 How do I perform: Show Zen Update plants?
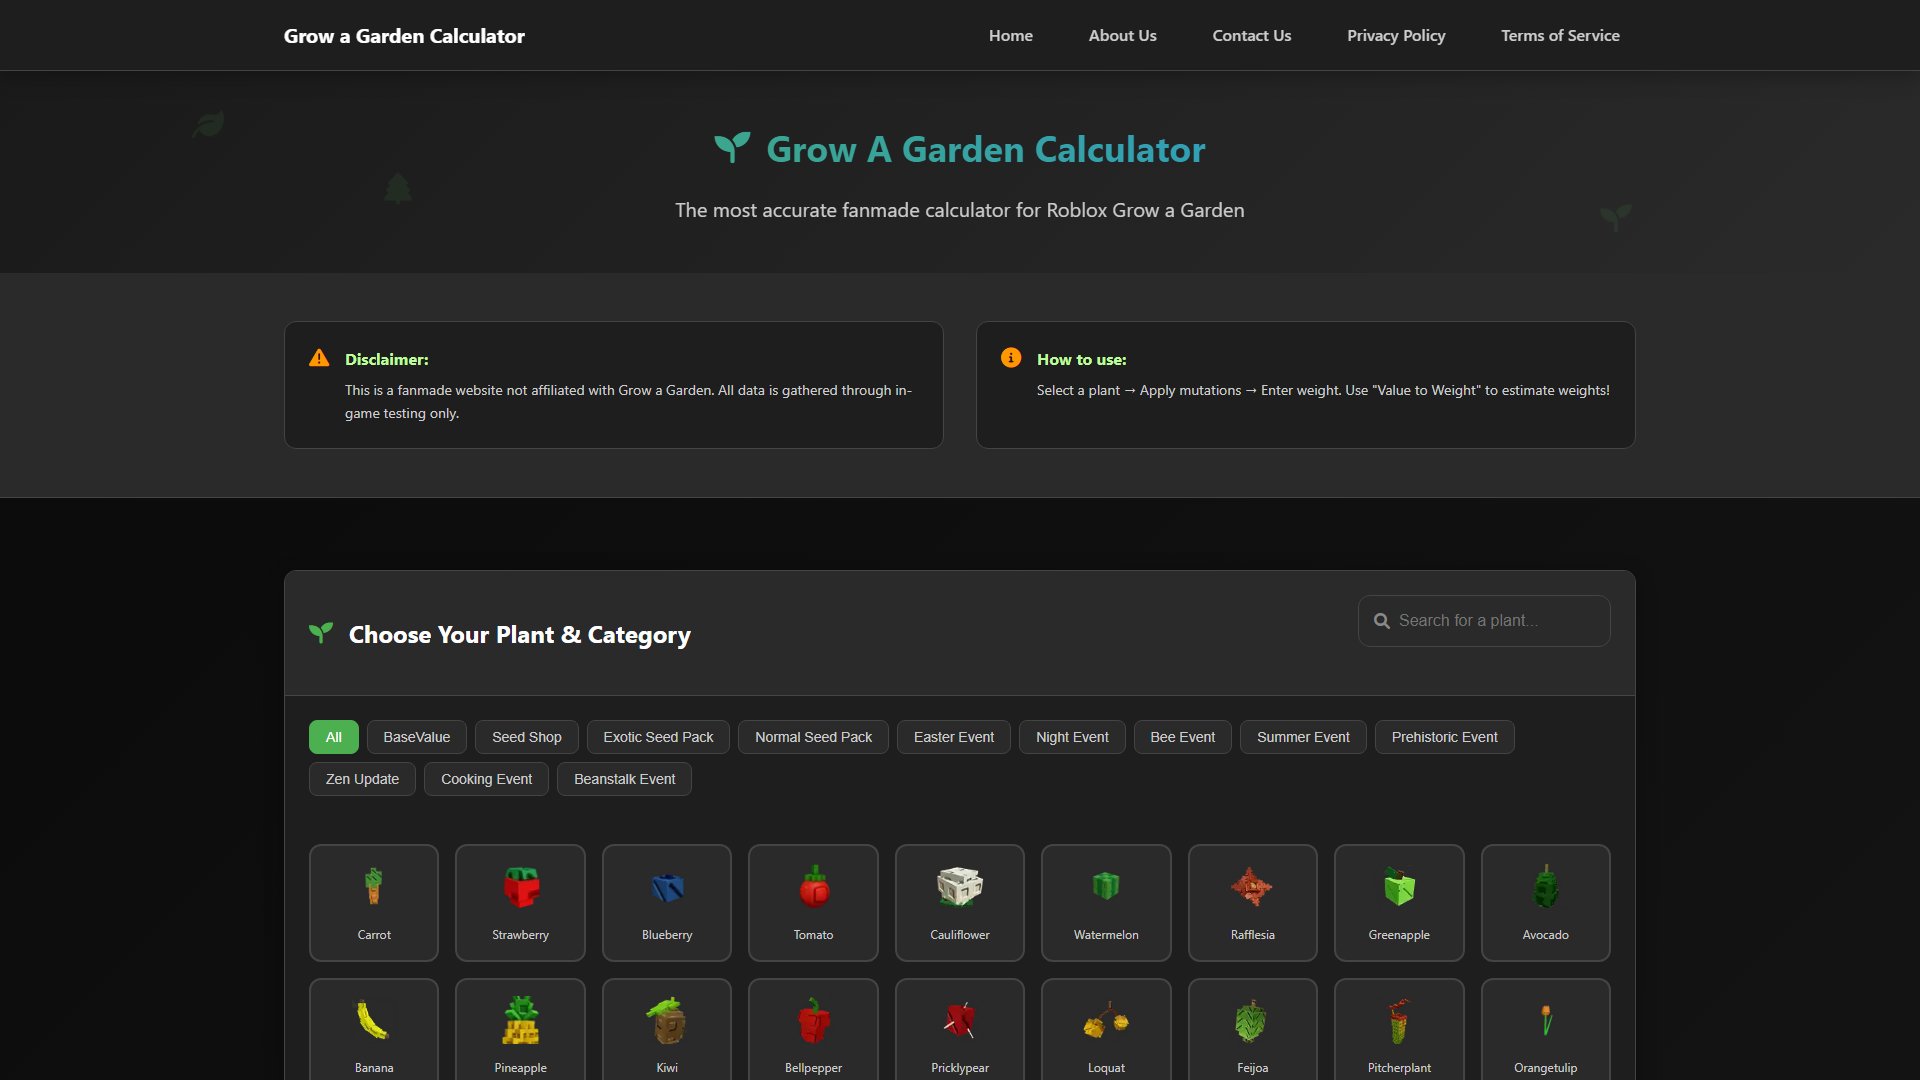click(x=362, y=779)
